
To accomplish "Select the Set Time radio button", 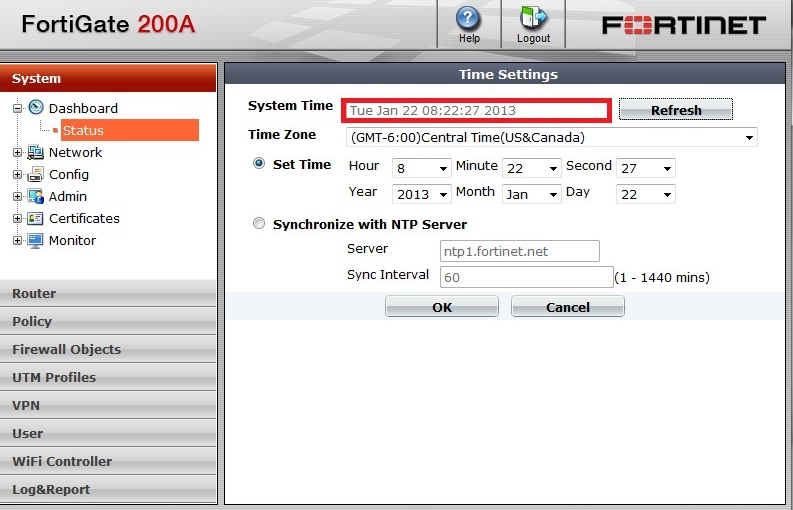I will pyautogui.click(x=259, y=163).
